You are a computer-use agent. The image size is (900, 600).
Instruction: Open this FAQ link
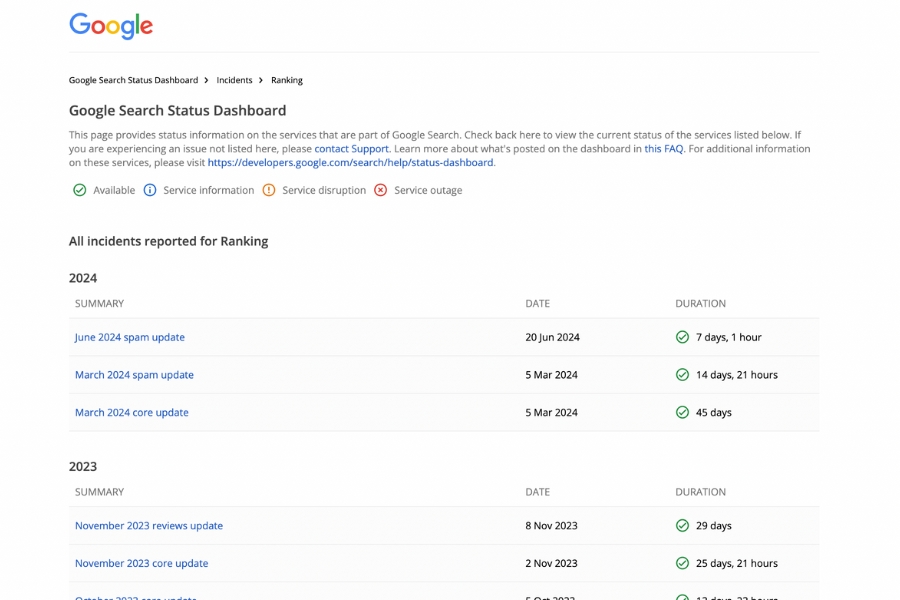662,148
